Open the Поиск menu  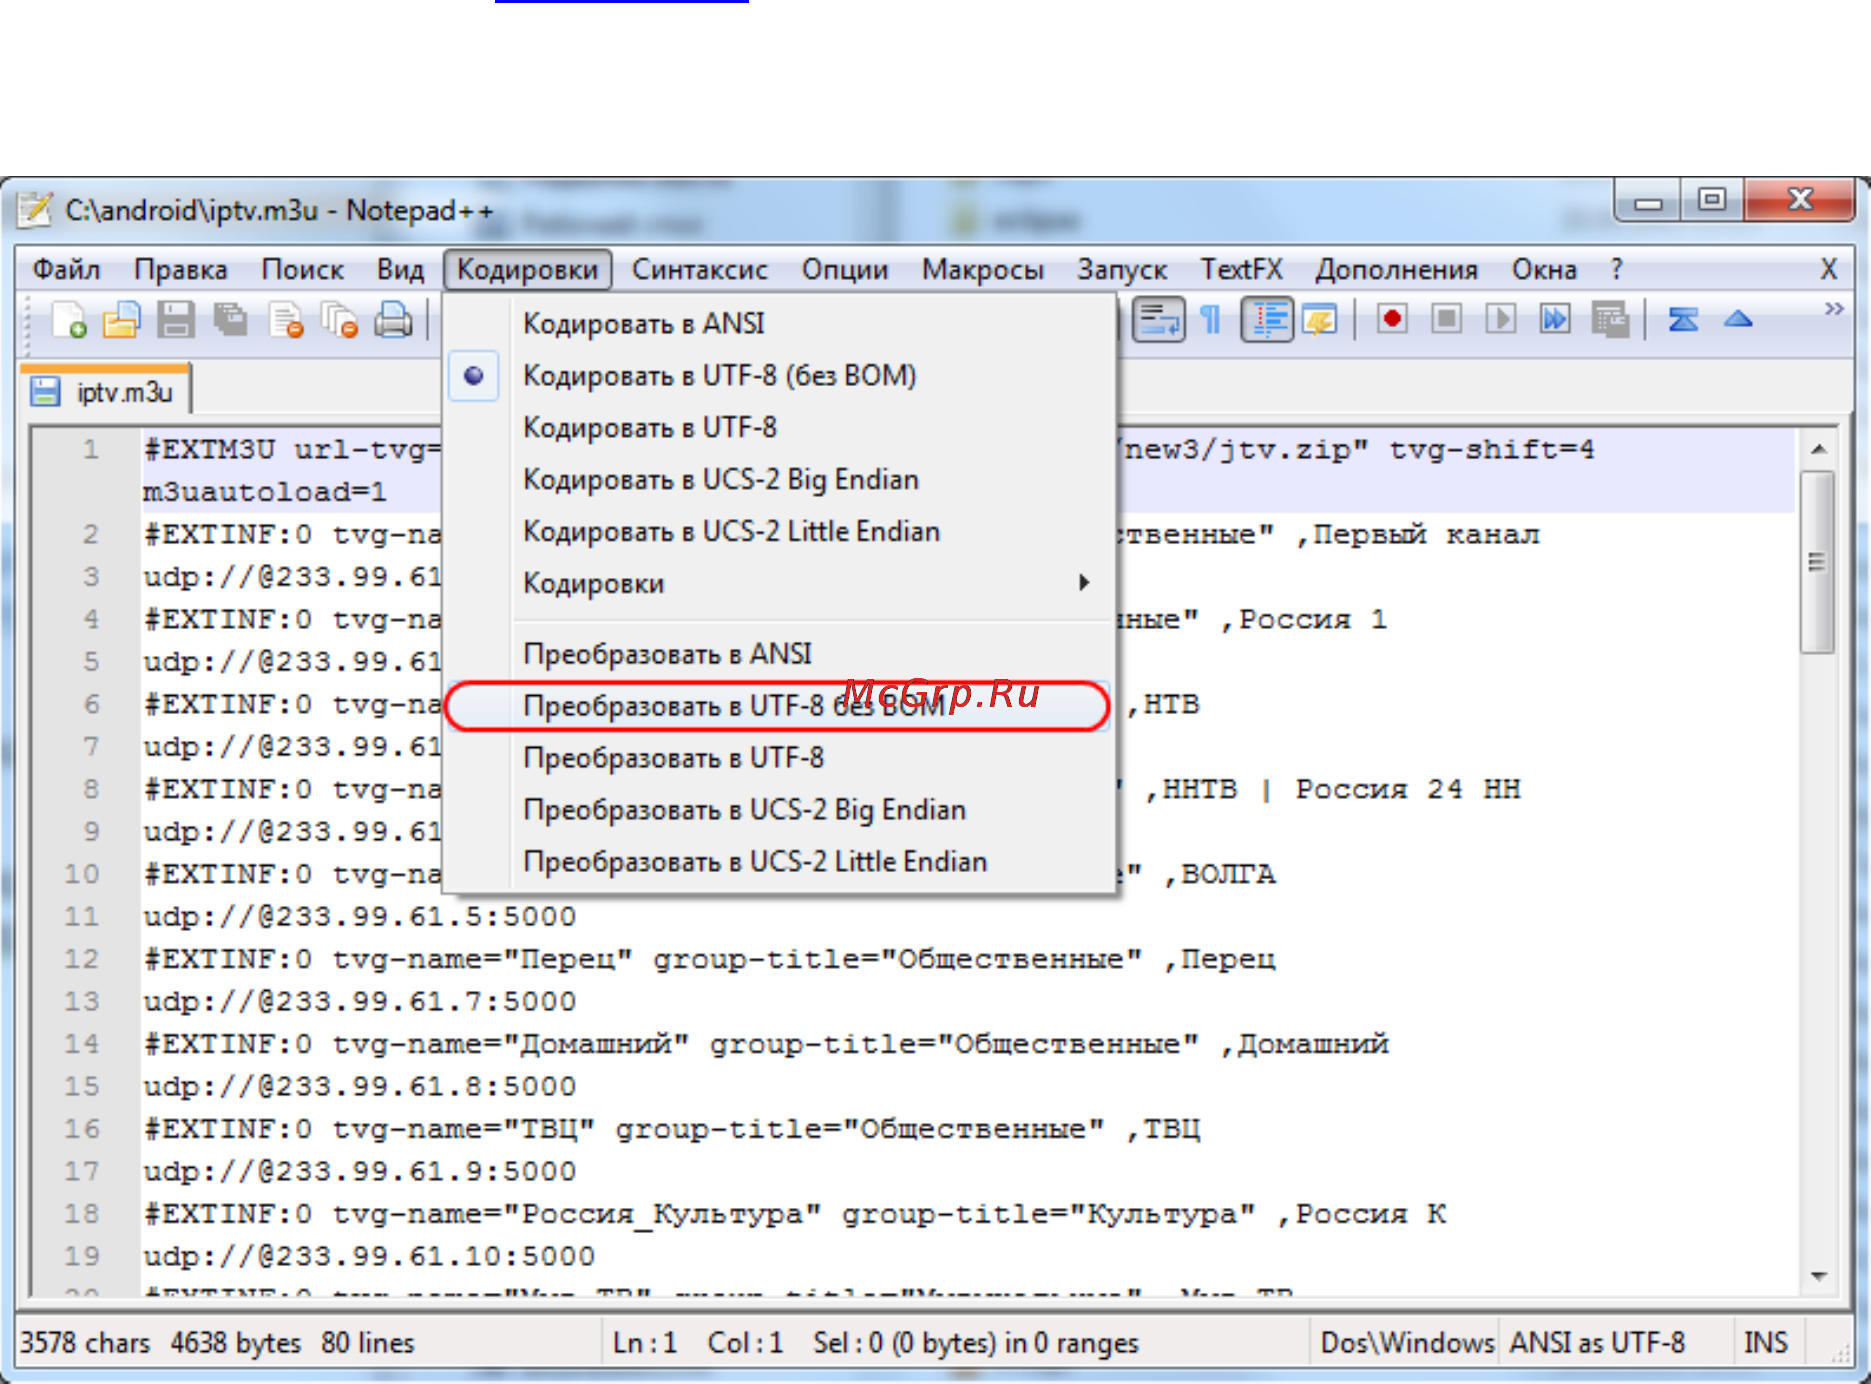tap(302, 269)
